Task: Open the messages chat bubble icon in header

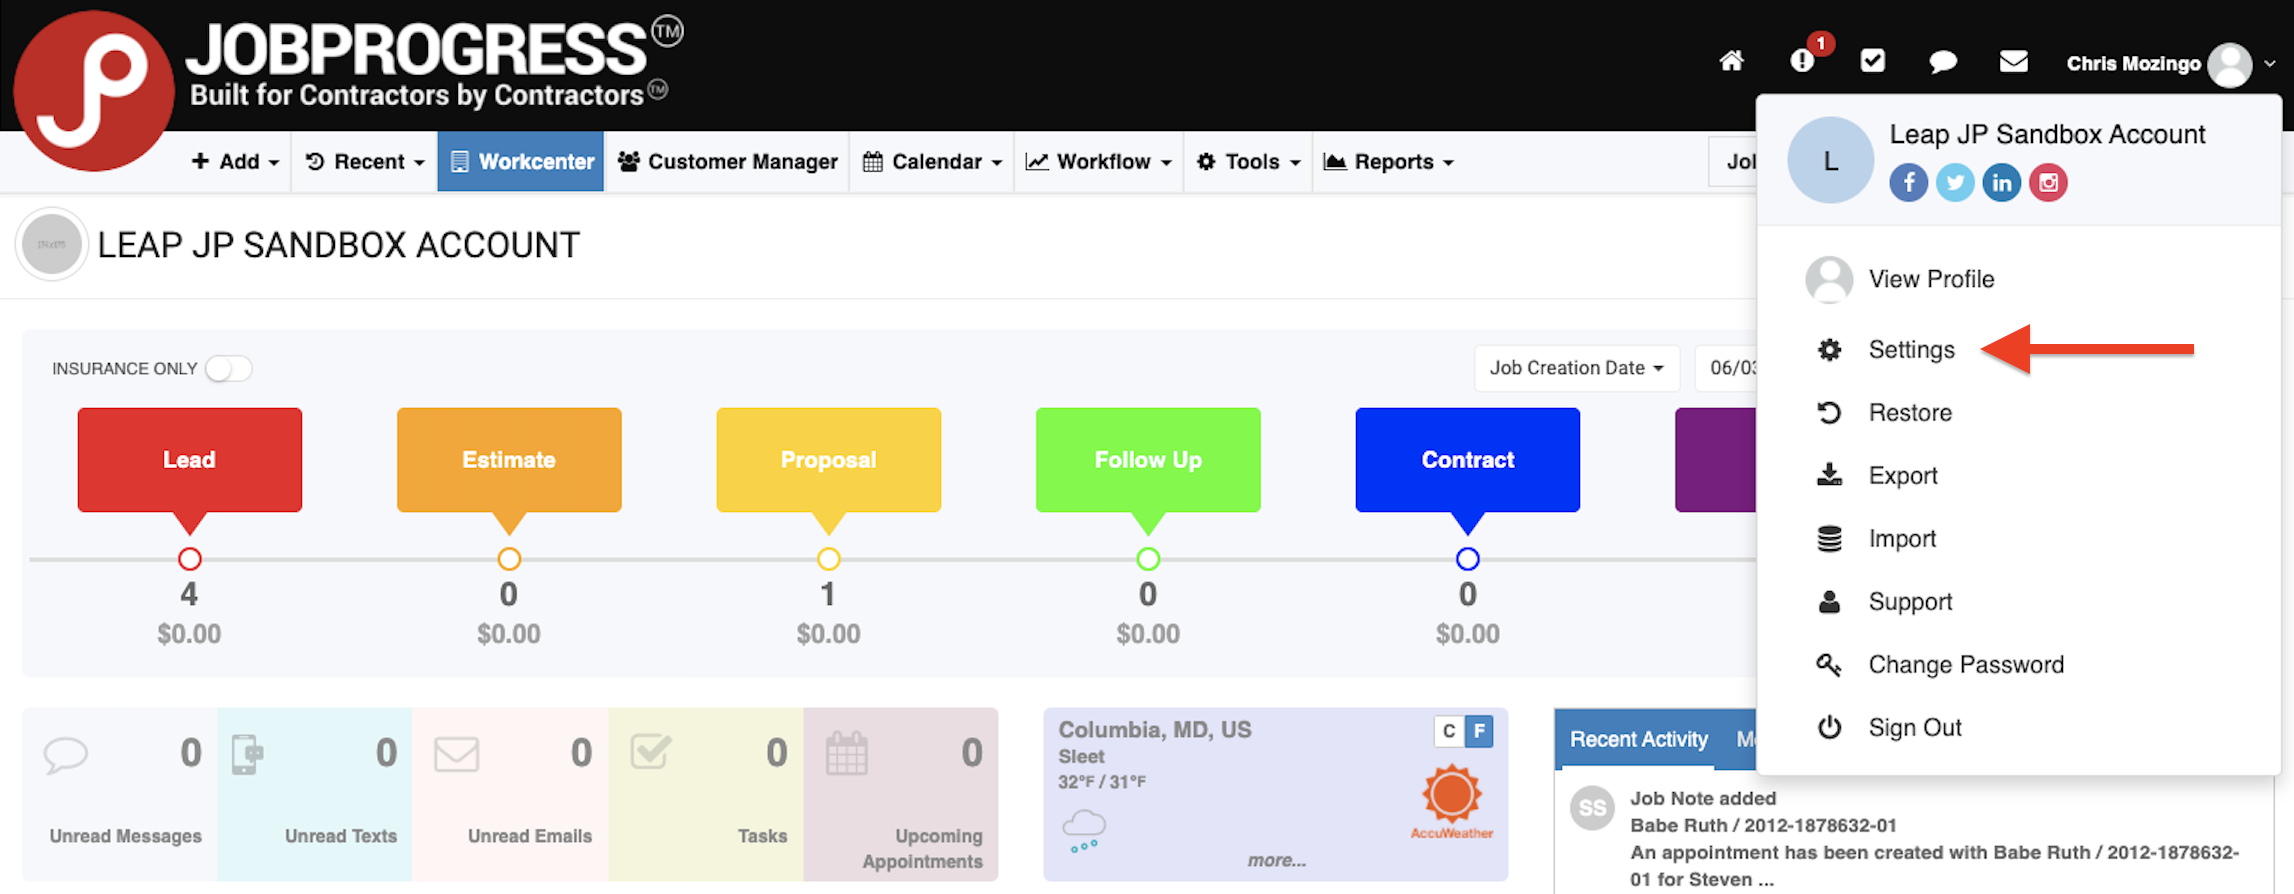Action: click(1942, 62)
